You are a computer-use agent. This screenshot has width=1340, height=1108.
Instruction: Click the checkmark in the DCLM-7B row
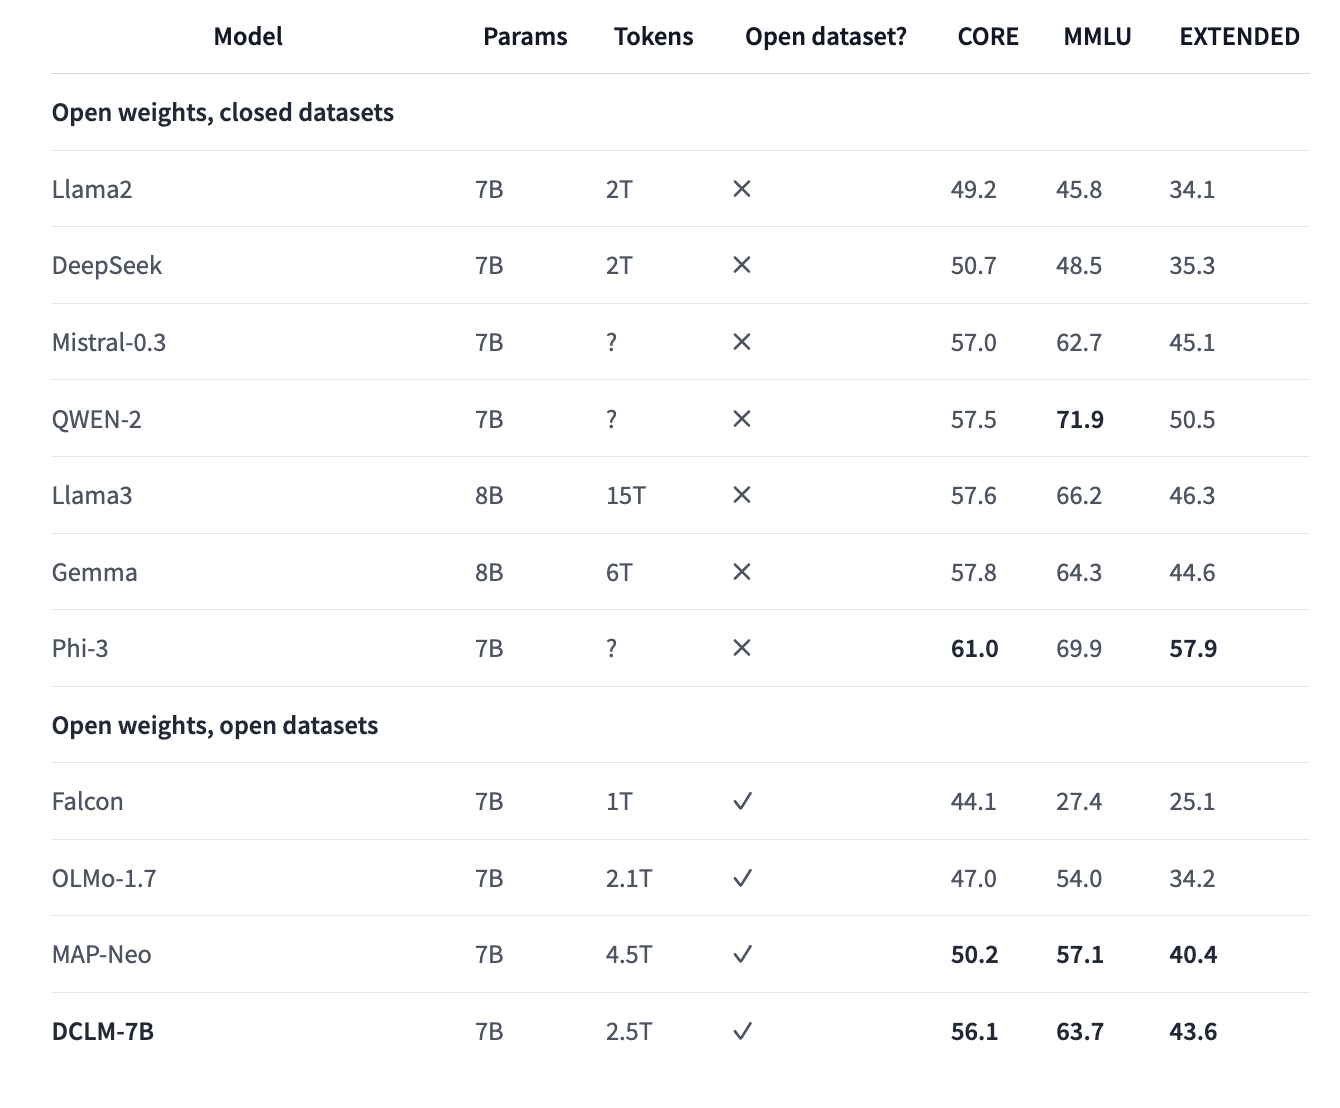742,1031
